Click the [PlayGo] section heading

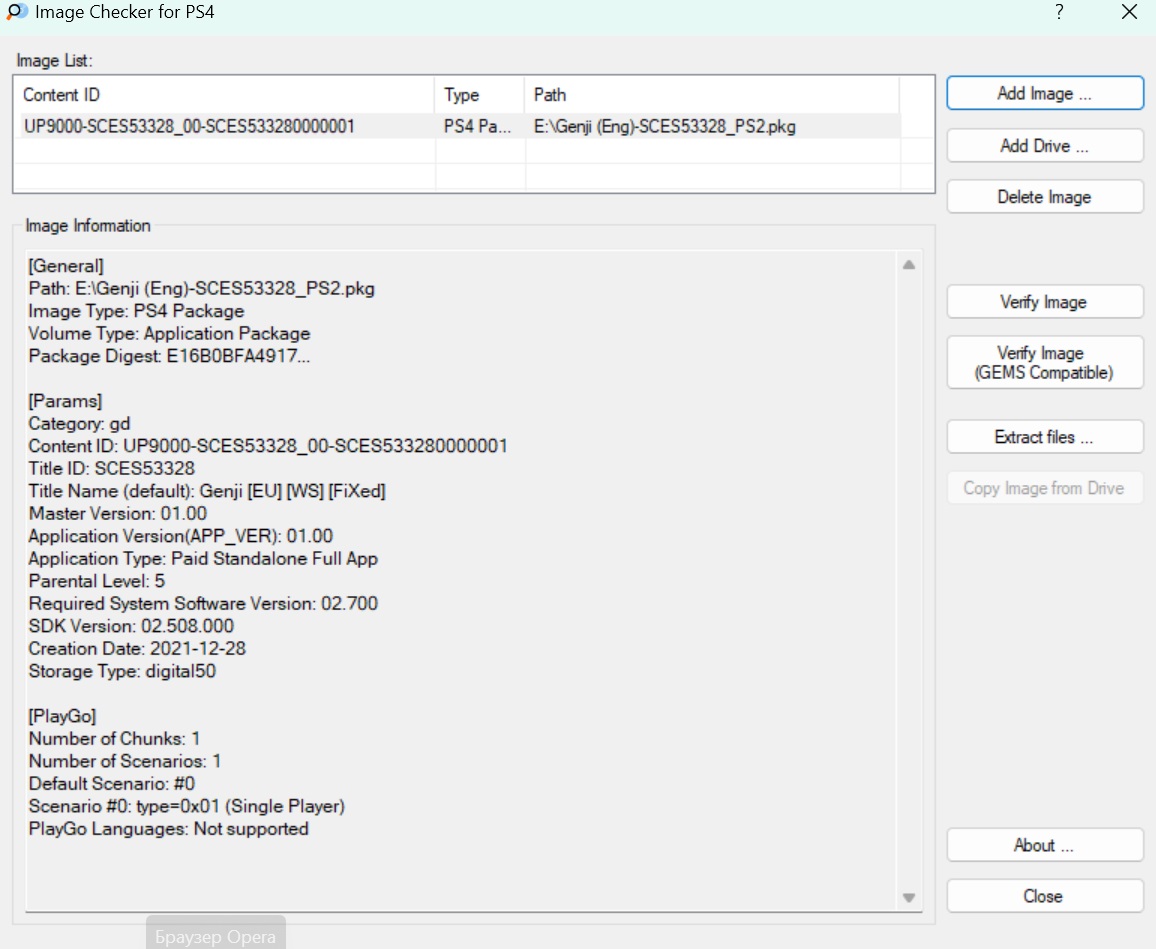(x=62, y=716)
